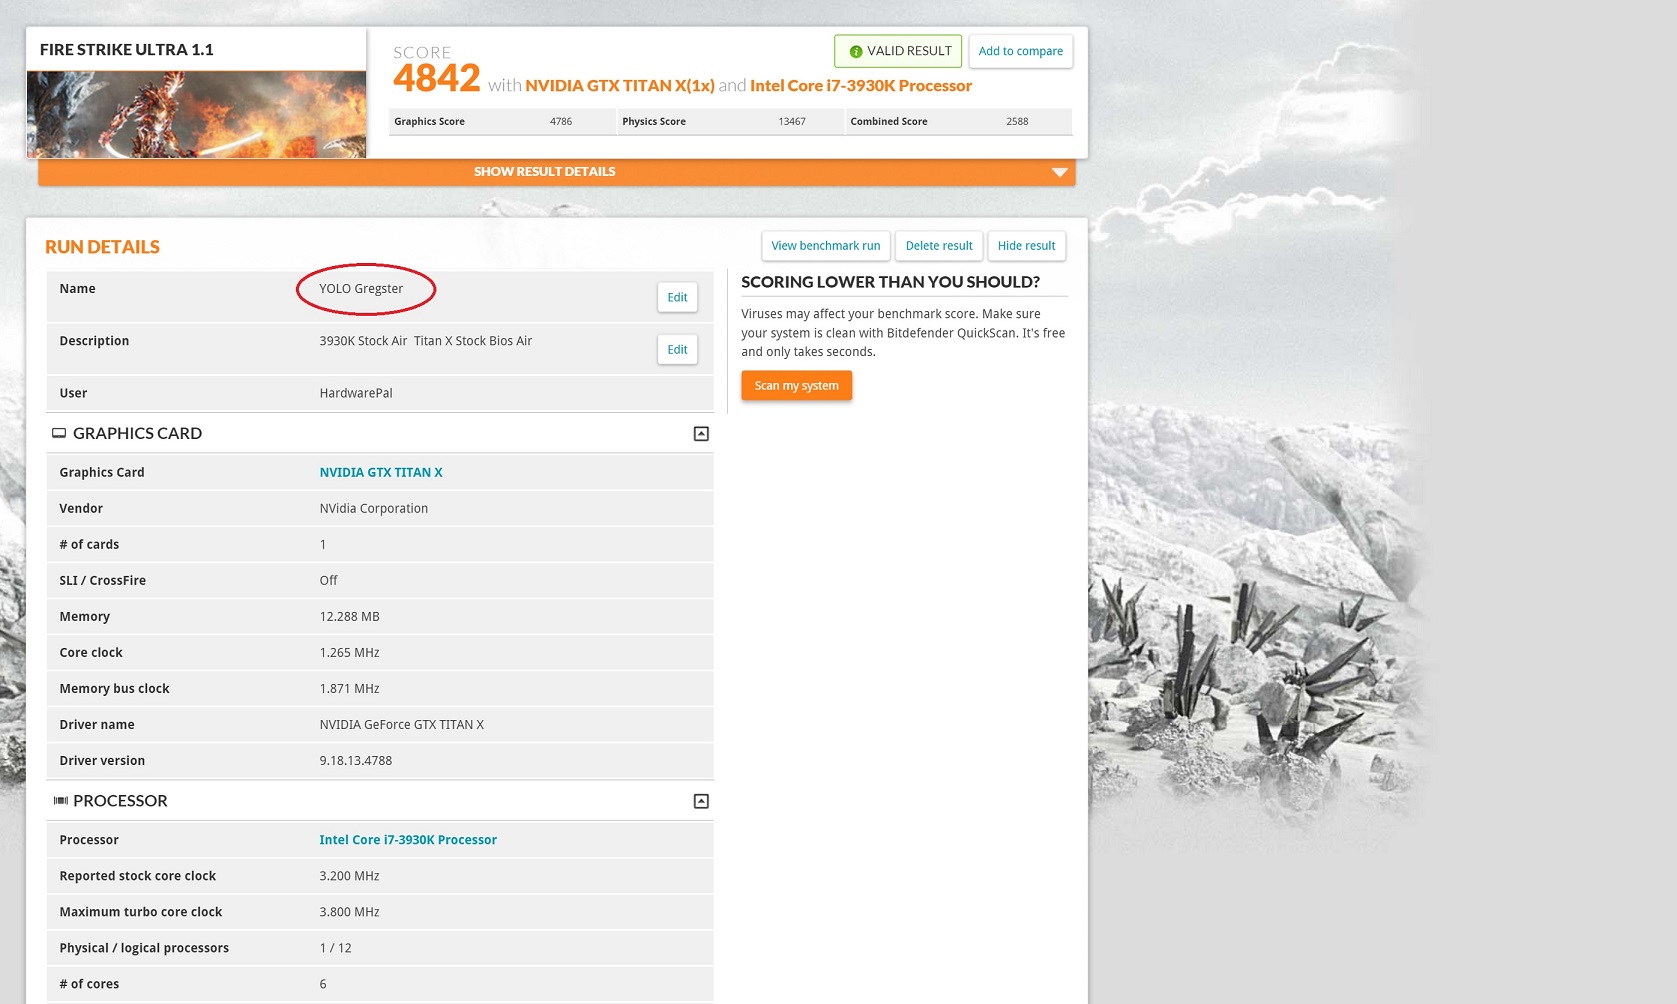Click the Fire Strike Ultra 1.1 title
The image size is (1677, 1004).
tap(126, 50)
